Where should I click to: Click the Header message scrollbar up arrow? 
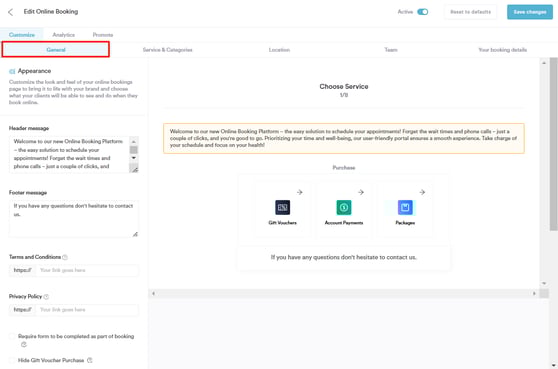click(134, 141)
